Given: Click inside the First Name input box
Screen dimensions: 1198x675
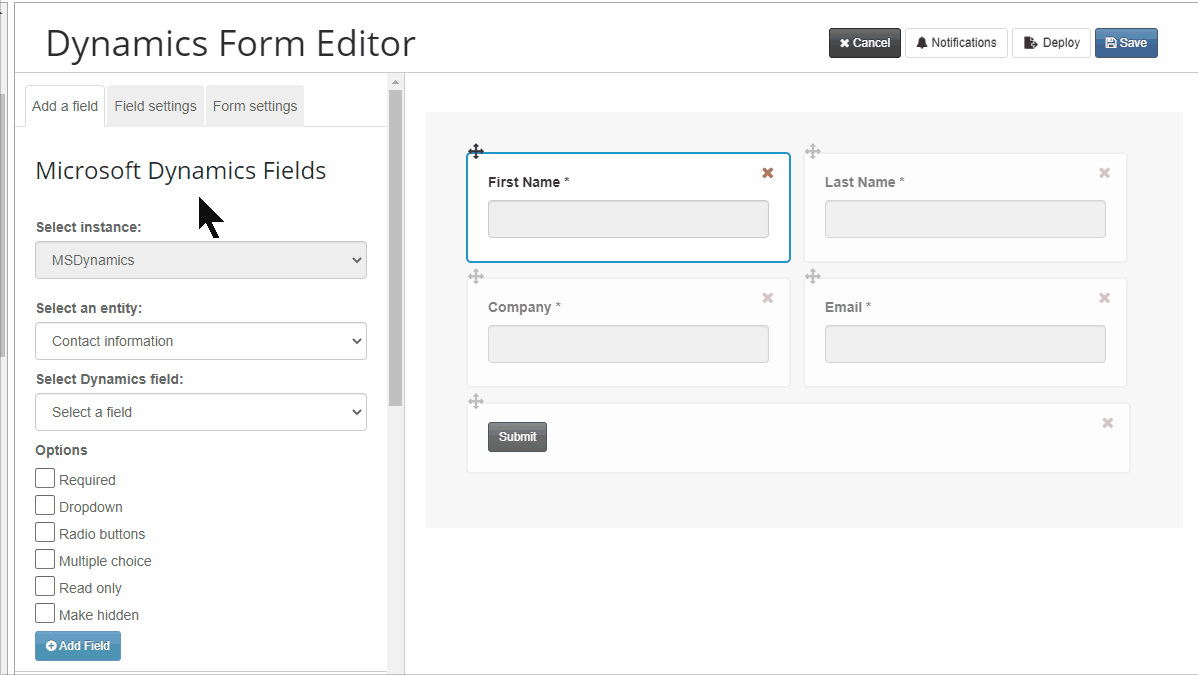Looking at the screenshot, I should 628,219.
